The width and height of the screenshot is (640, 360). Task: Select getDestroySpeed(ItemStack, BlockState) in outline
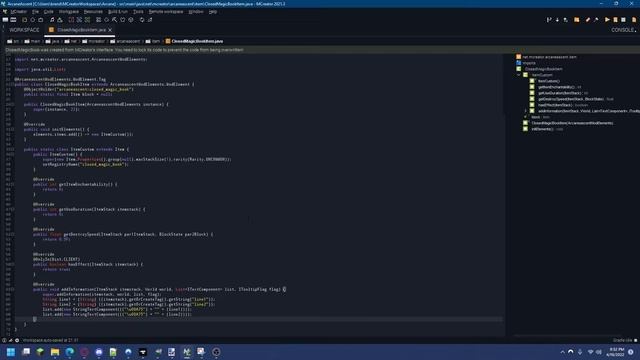pyautogui.click(x=571, y=99)
